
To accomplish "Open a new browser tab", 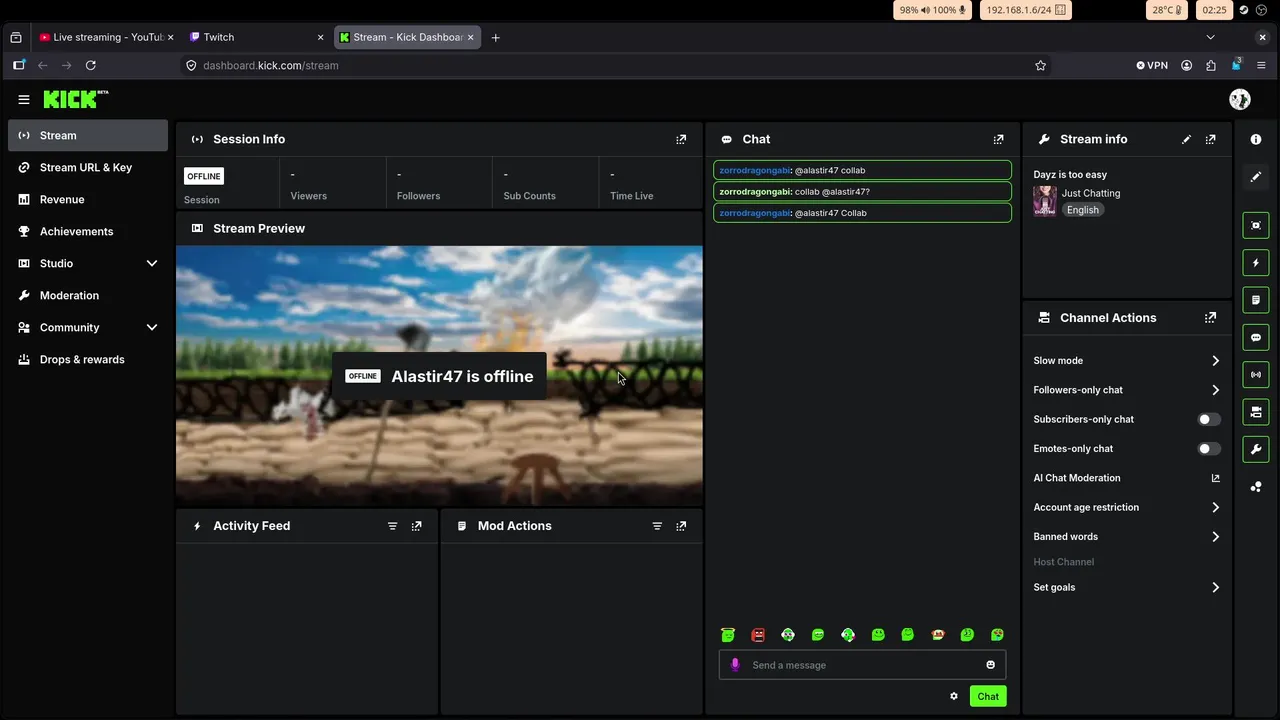I will point(495,37).
